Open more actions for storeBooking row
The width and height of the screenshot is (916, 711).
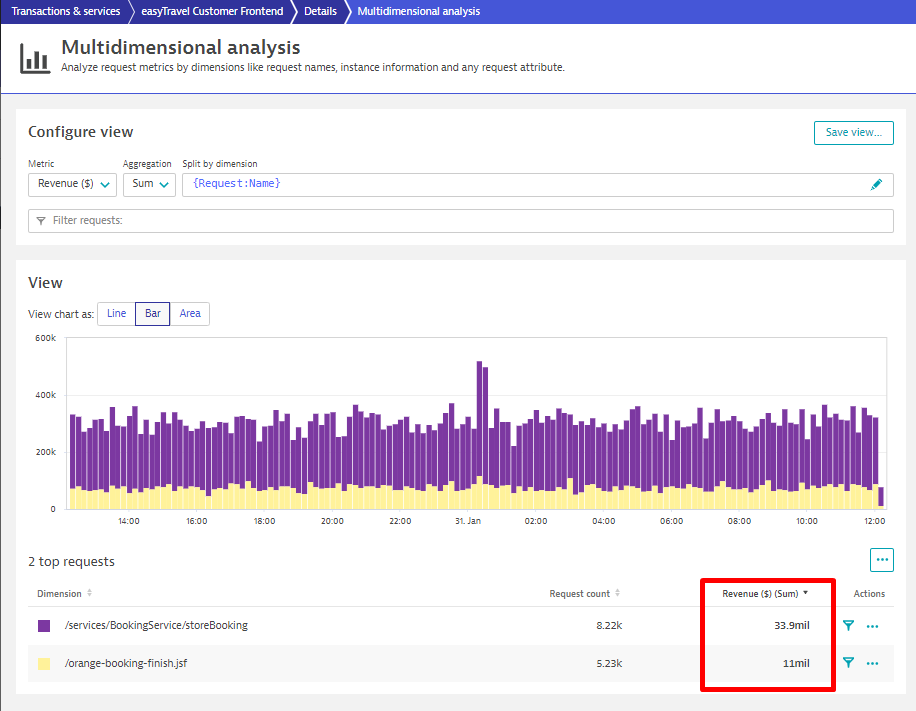pyautogui.click(x=872, y=626)
